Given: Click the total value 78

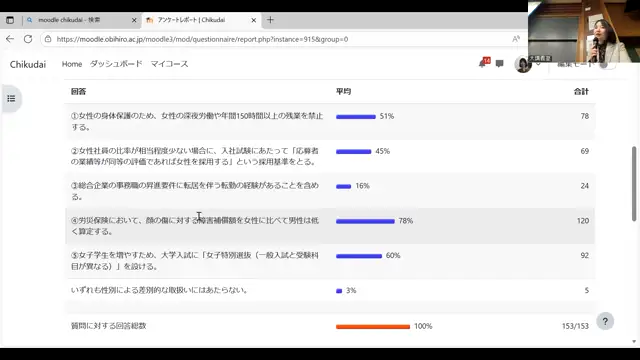Looking at the screenshot, I should click(x=584, y=116).
